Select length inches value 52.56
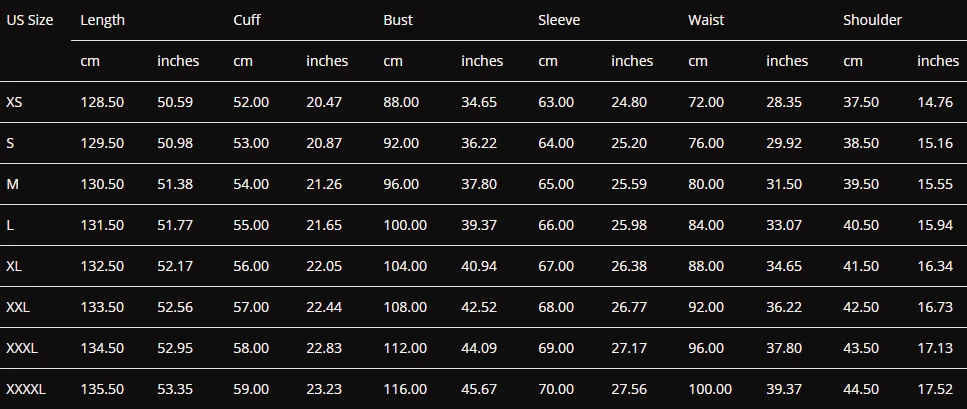This screenshot has height=409, width=967. 175,307
